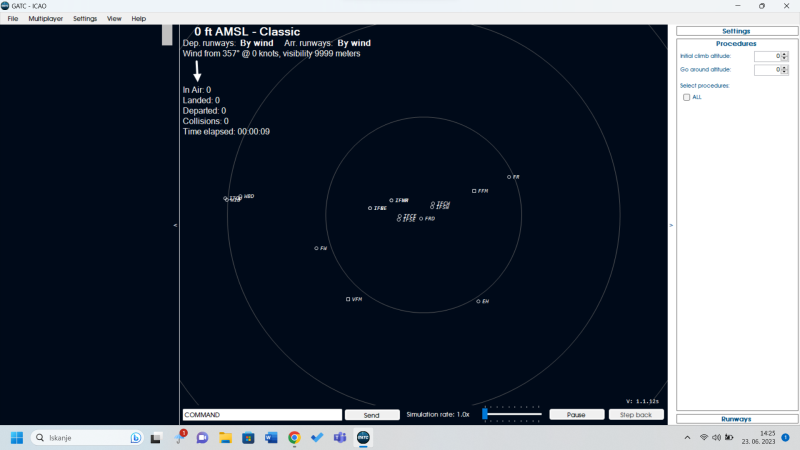Click the volume icon in the system tray

(716, 437)
